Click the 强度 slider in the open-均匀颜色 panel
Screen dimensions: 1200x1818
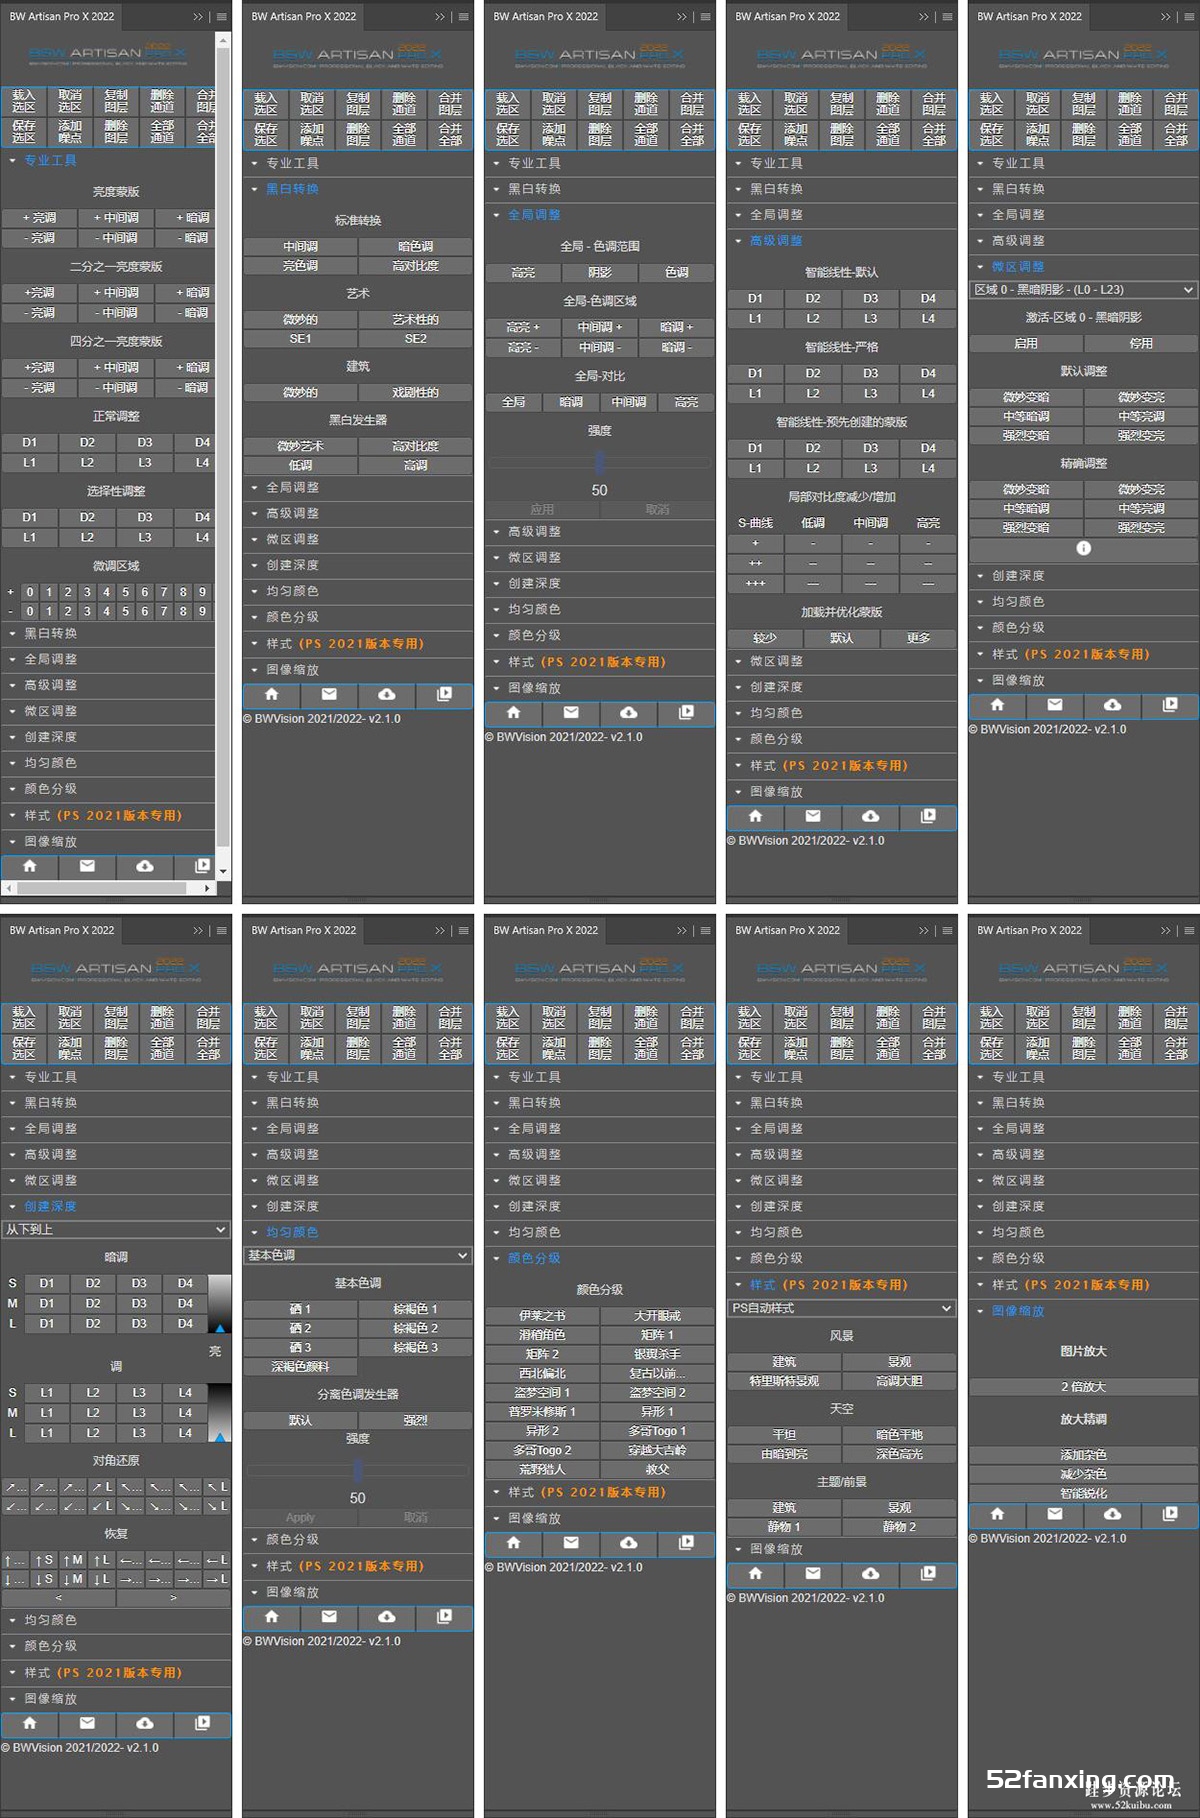[x=358, y=1470]
